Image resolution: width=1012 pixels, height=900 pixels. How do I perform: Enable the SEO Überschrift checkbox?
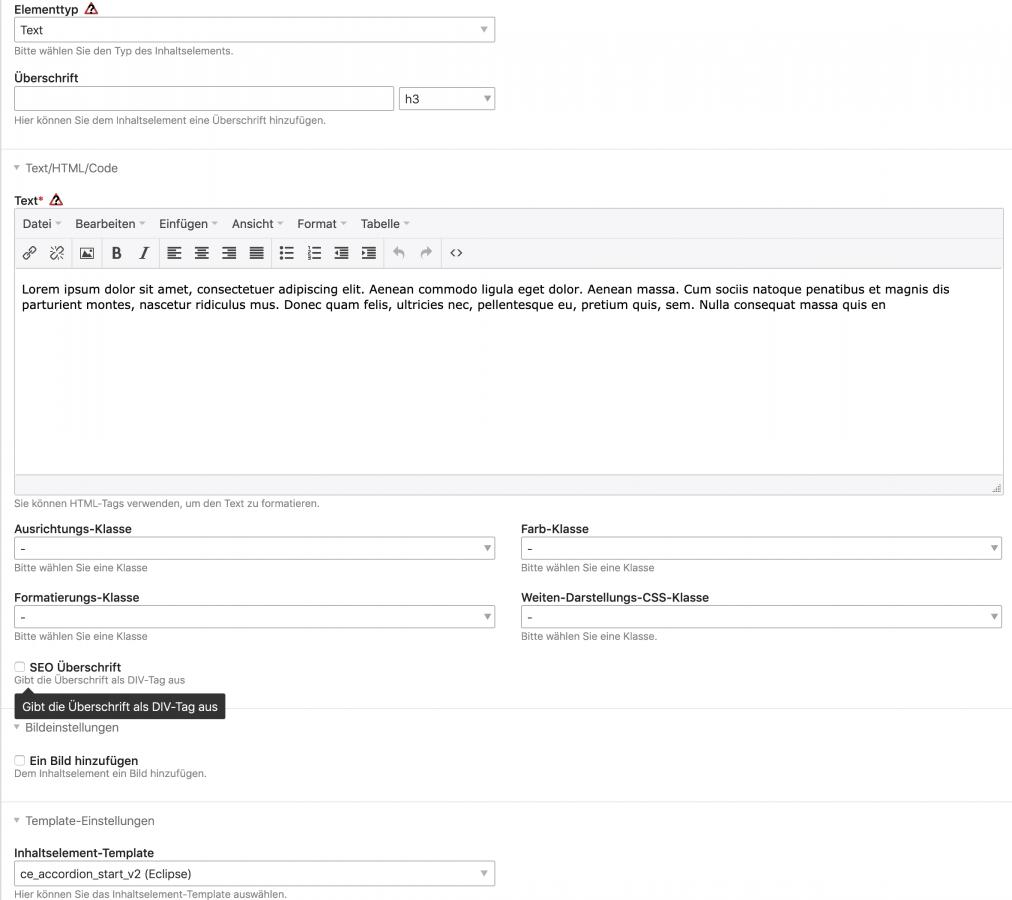(20, 667)
